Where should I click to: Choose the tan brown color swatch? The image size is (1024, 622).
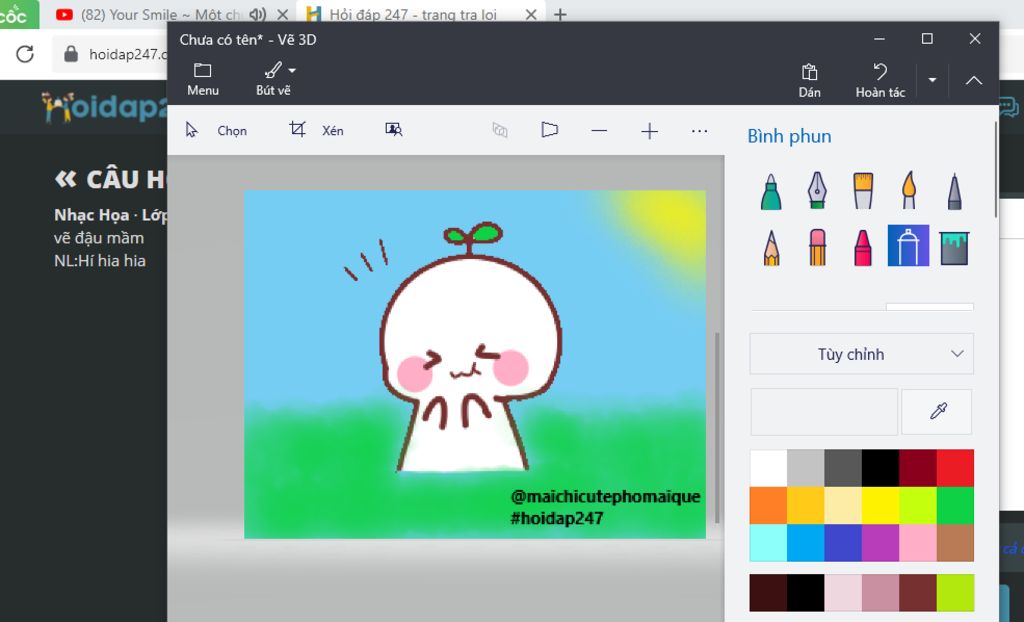click(955, 542)
